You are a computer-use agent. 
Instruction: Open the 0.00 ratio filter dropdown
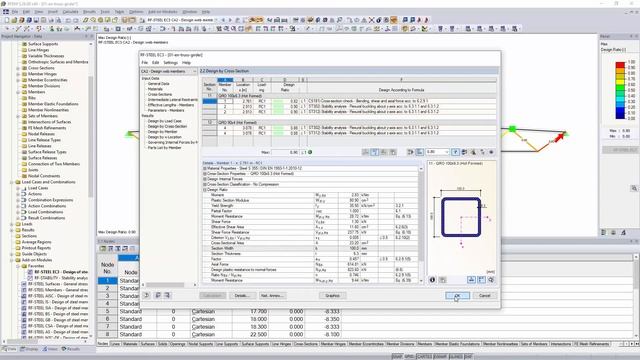pos(437,152)
